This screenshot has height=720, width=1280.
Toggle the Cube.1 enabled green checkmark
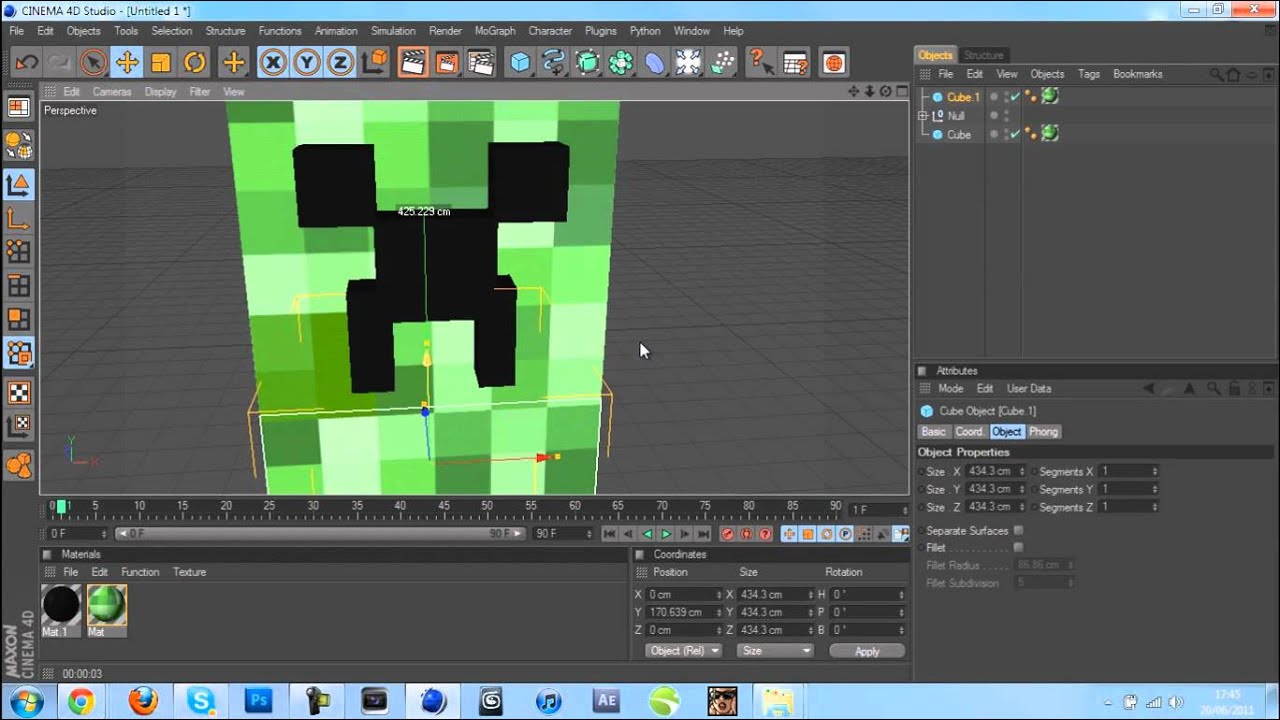click(1015, 97)
